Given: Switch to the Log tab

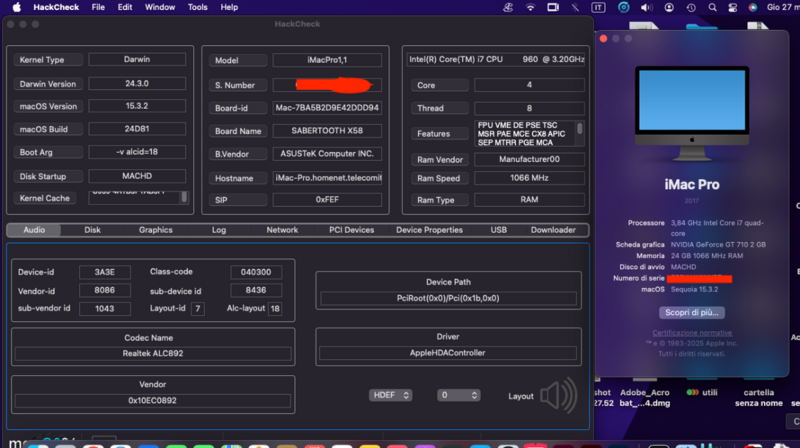Looking at the screenshot, I should (219, 230).
